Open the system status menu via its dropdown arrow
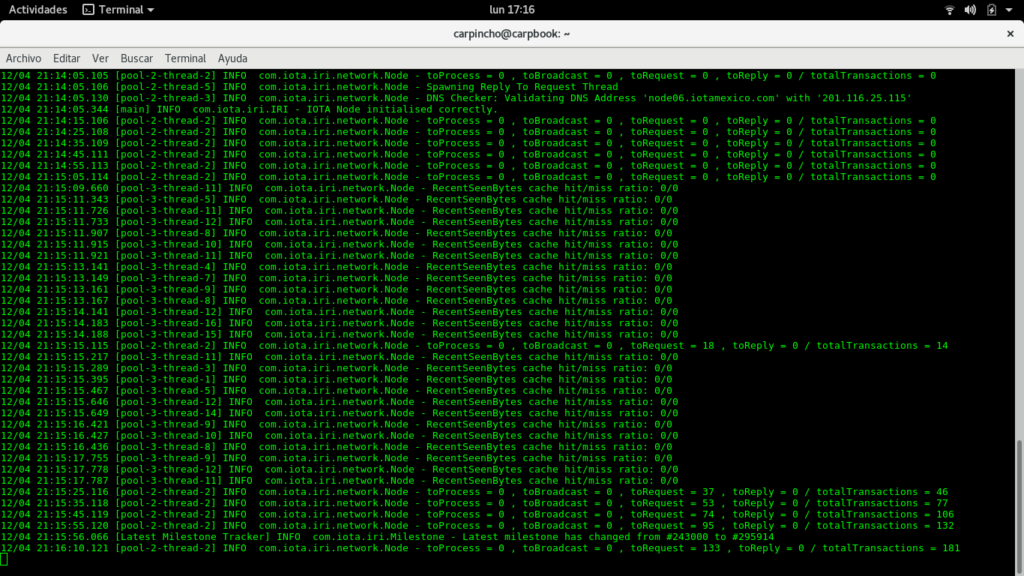 coord(1007,9)
